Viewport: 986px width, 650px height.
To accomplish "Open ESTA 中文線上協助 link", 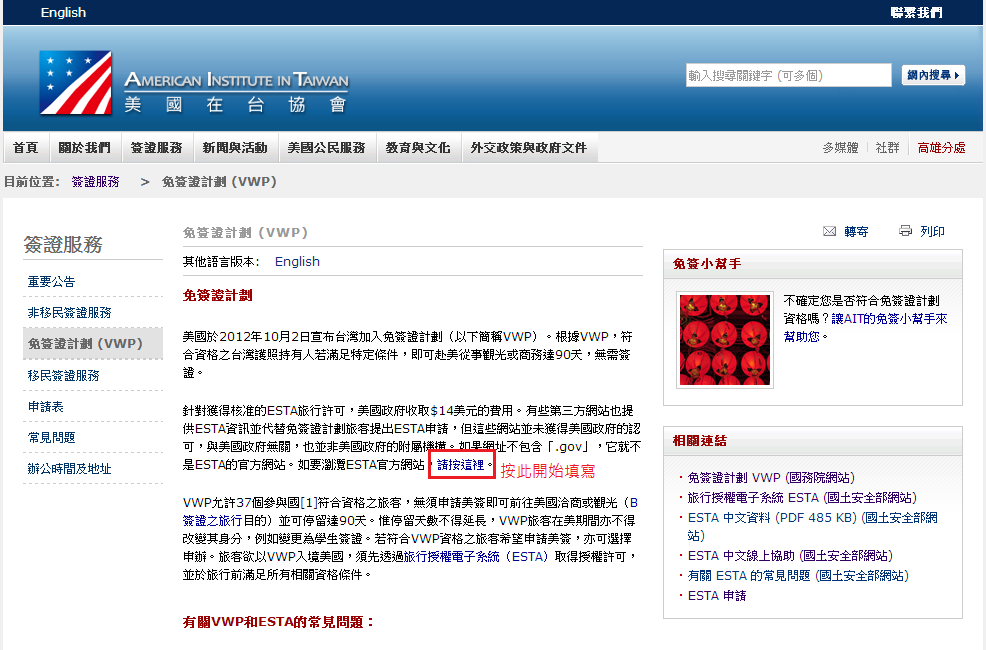I will click(790, 556).
